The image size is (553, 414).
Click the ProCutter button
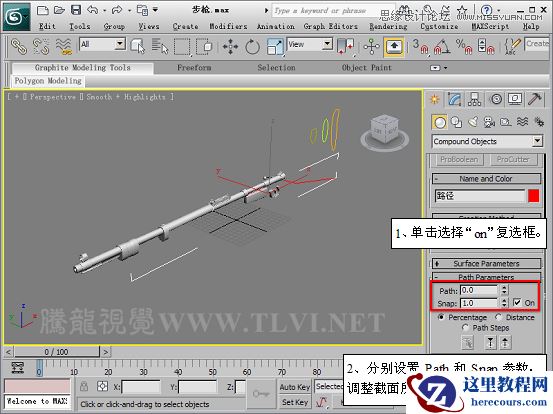[x=514, y=159]
